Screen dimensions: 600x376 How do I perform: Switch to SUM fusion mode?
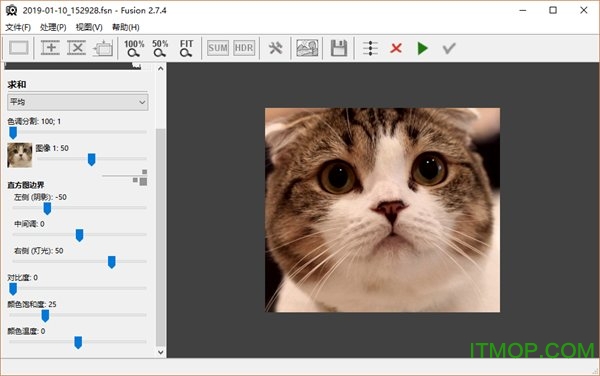click(218, 48)
